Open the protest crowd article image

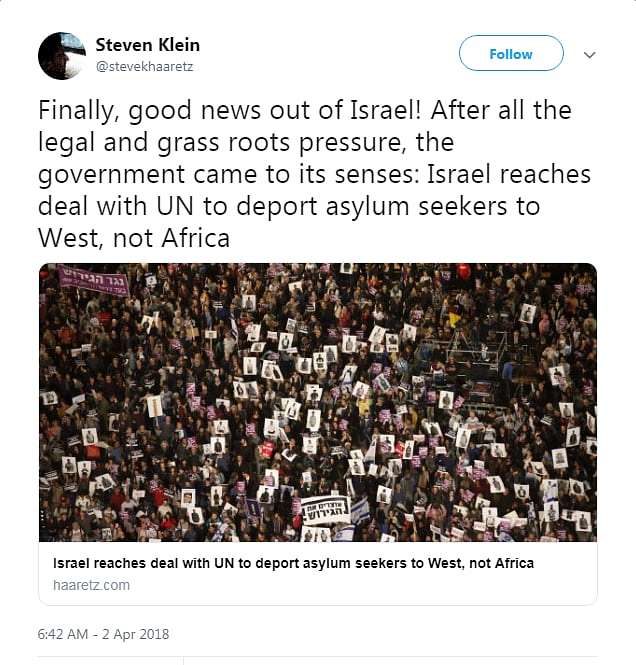[318, 402]
